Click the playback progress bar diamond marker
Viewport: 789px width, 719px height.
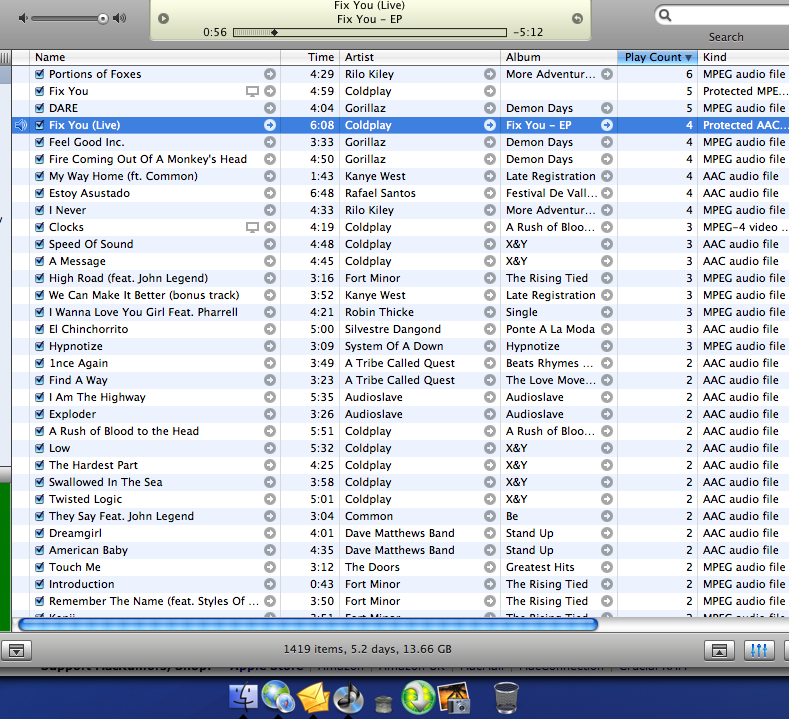pos(274,33)
